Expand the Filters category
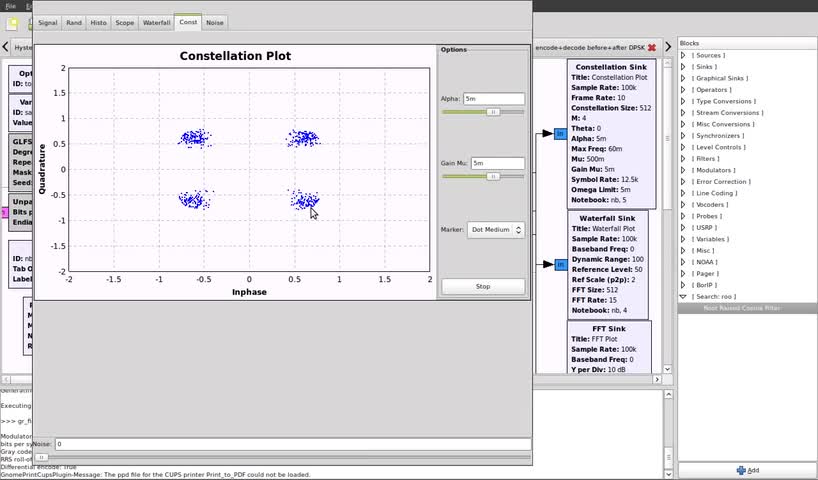Image resolution: width=818 pixels, height=480 pixels. coord(683,159)
